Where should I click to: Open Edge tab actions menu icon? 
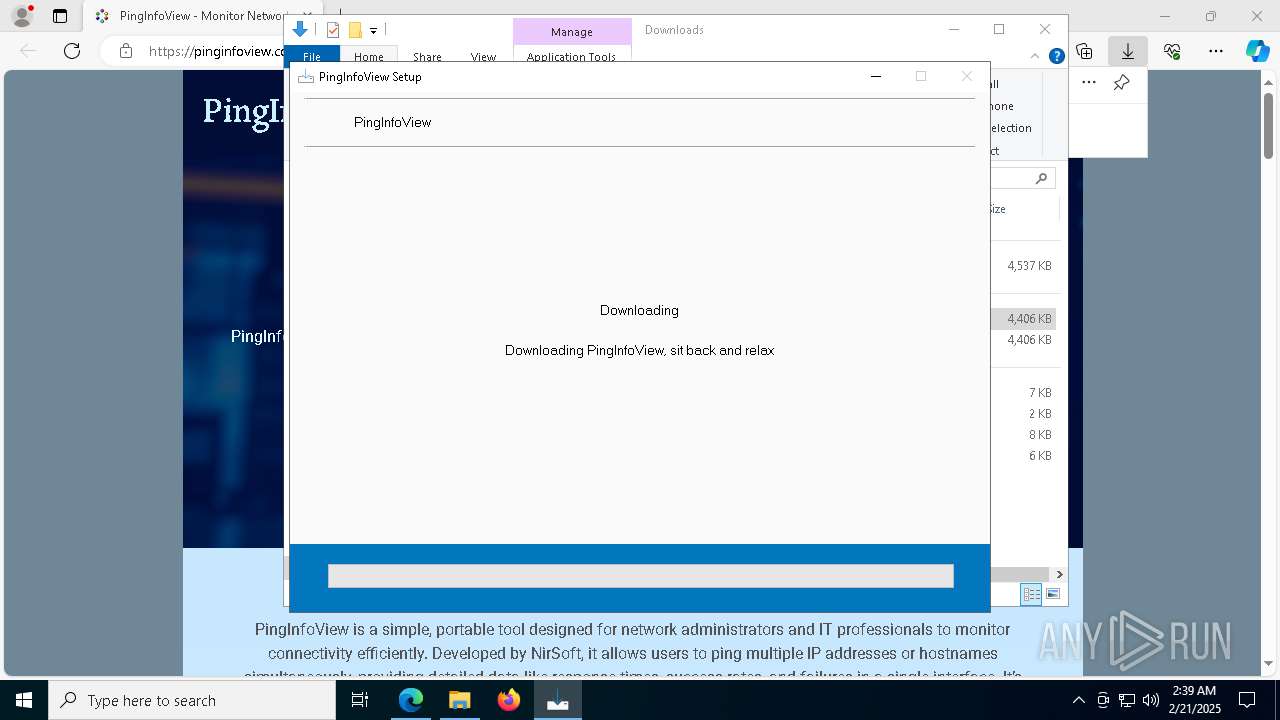pos(60,16)
